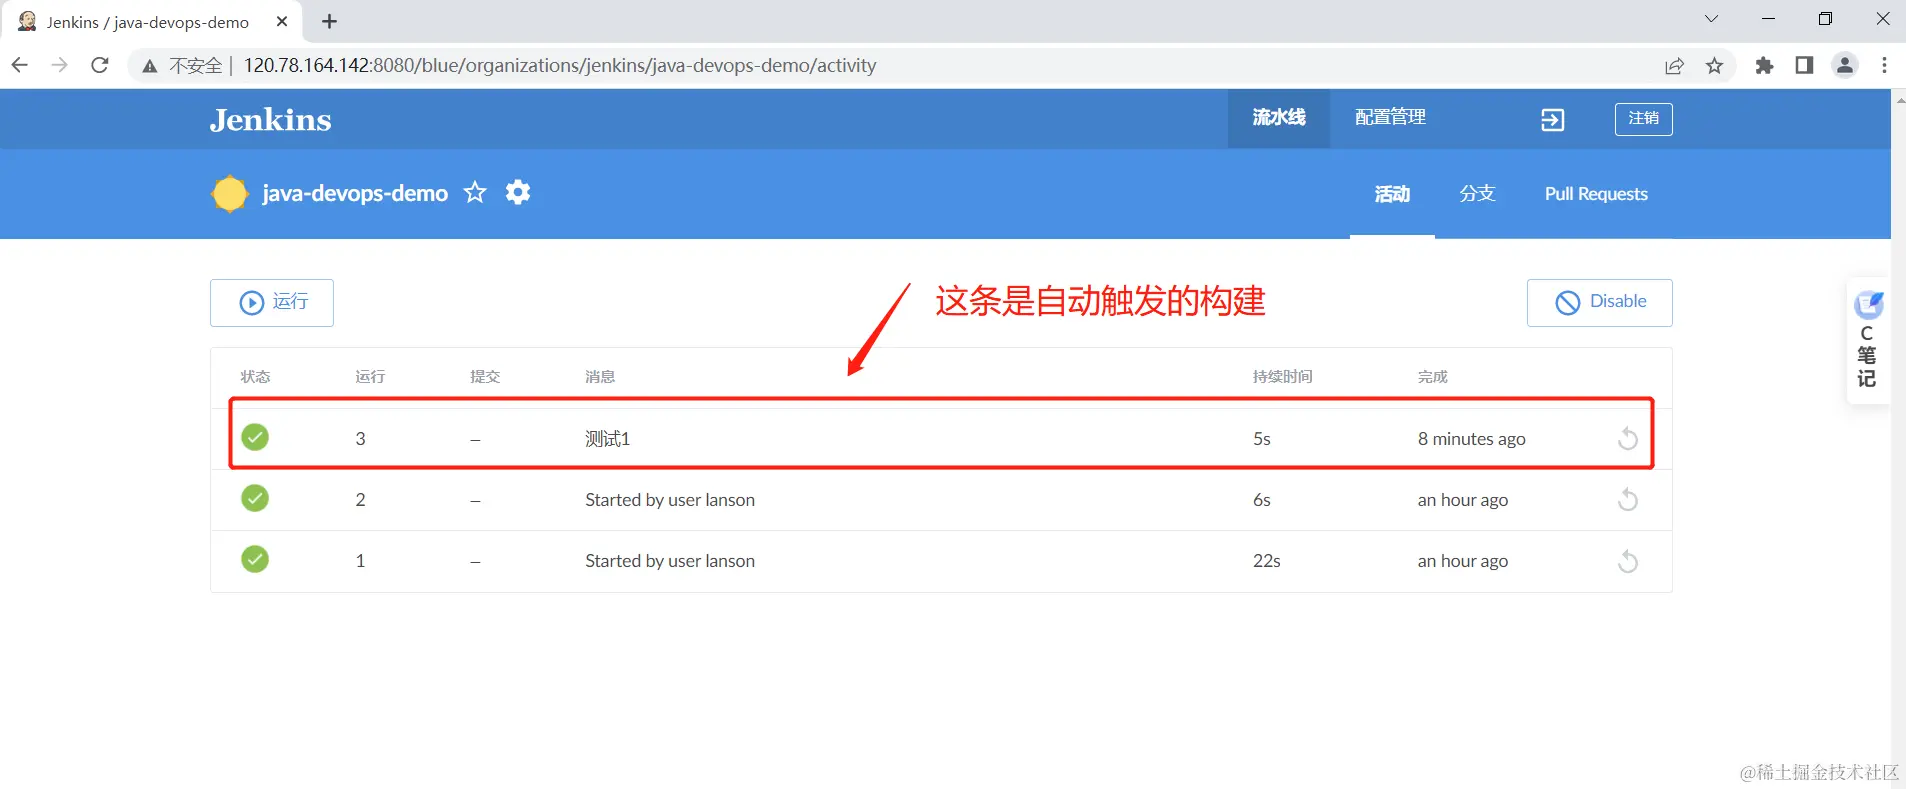1906x789 pixels.
Task: Click the 持续时间 duration column header
Action: [1282, 377]
